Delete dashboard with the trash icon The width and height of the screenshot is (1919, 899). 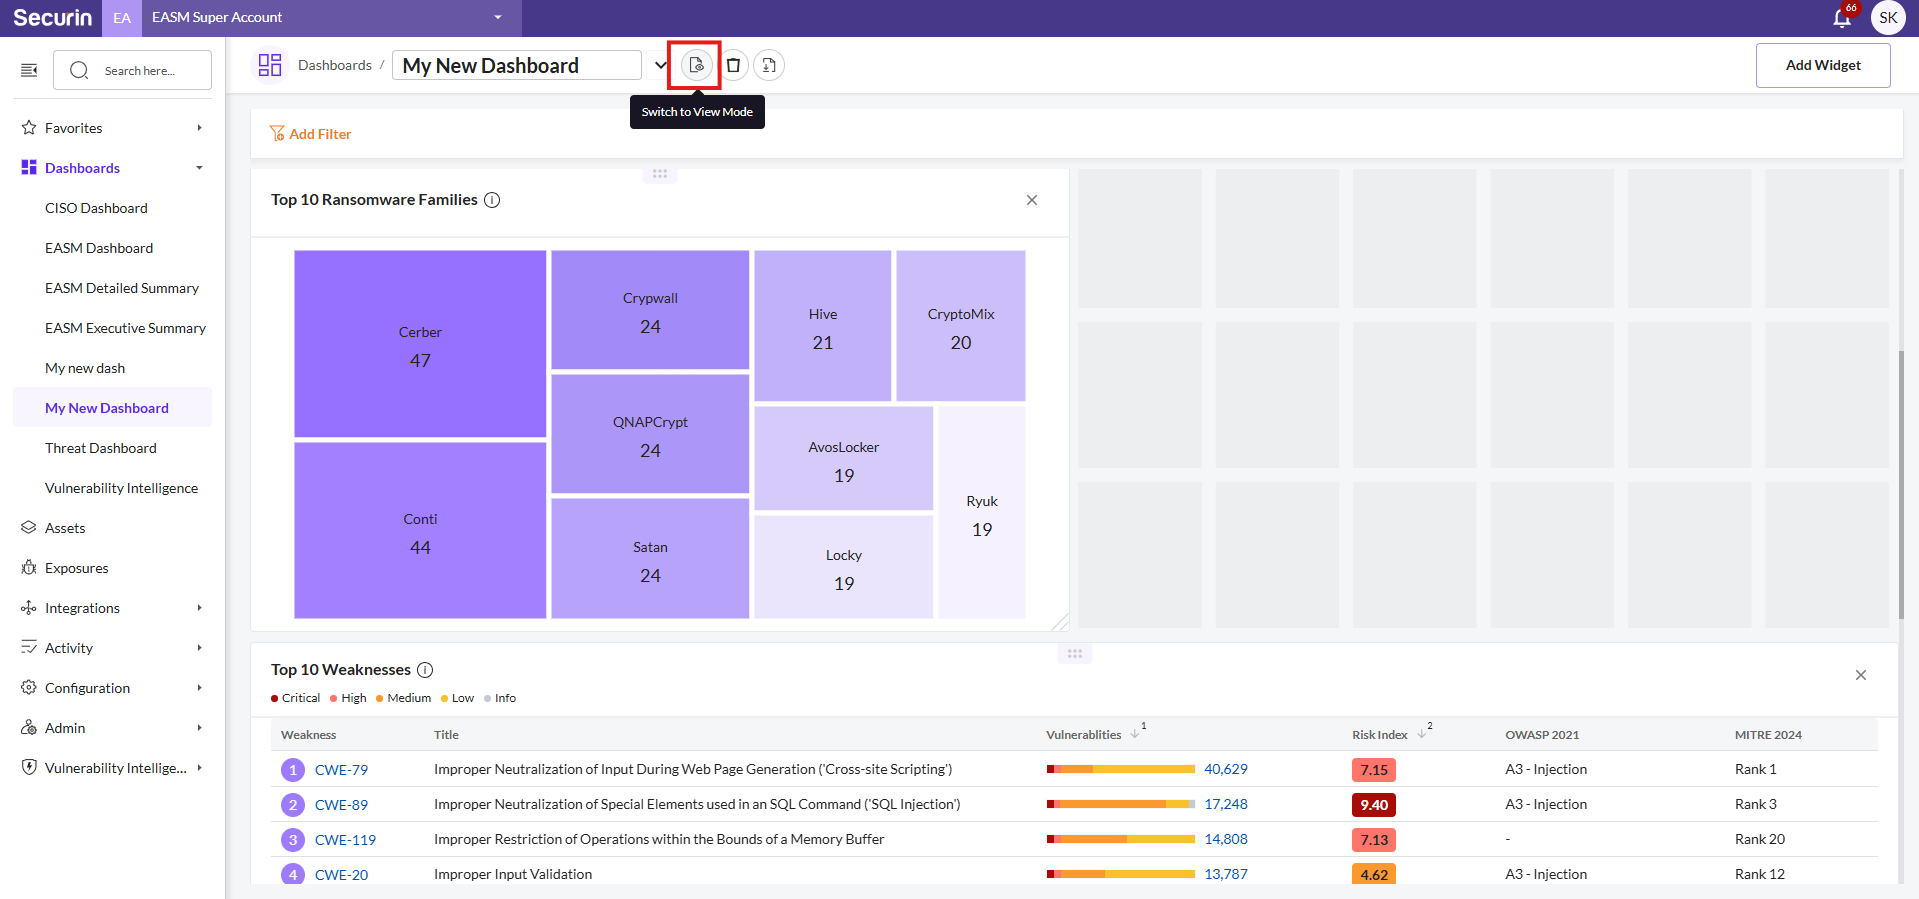pyautogui.click(x=733, y=65)
